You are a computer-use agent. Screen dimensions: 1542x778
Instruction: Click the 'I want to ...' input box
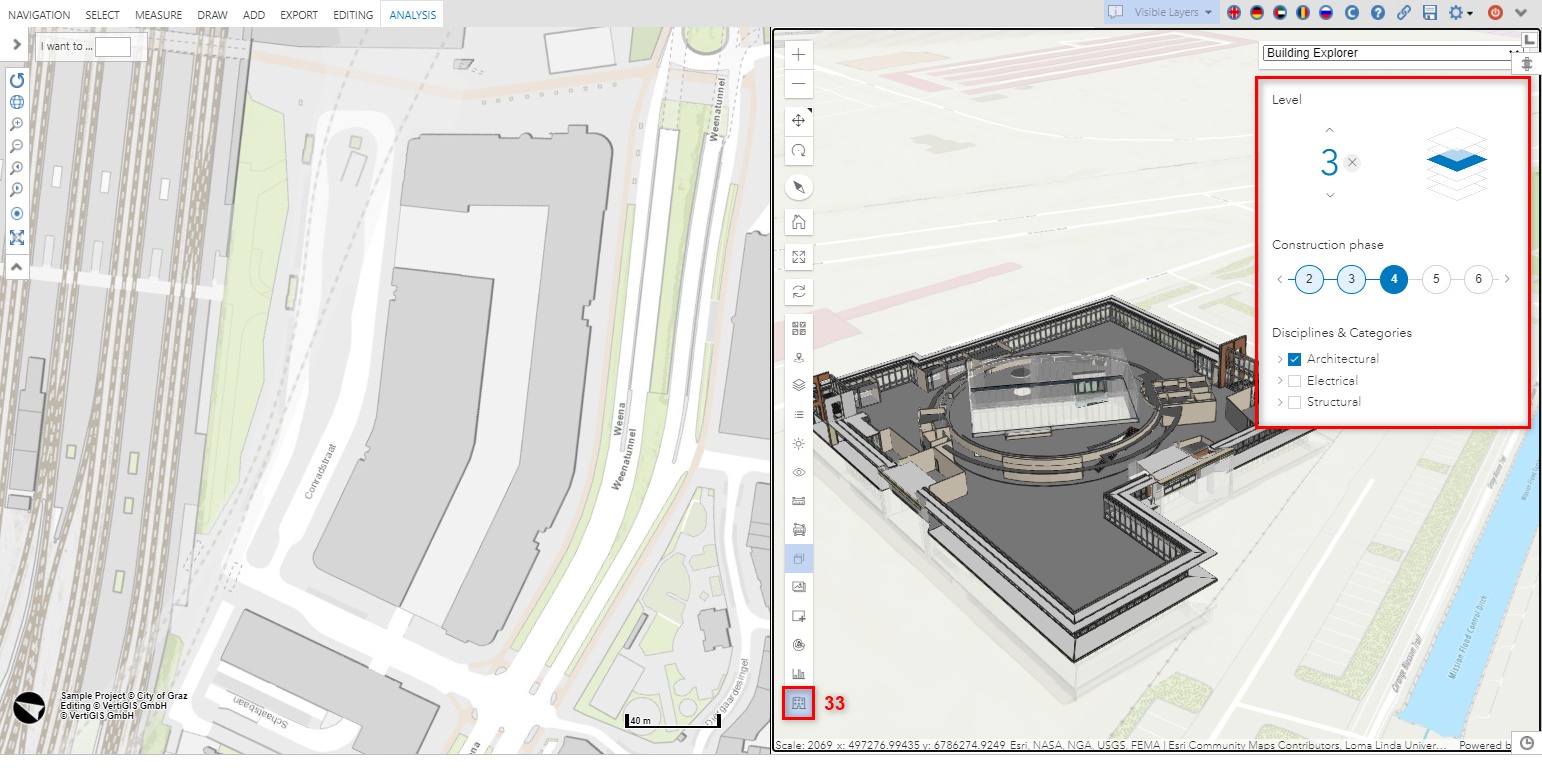pos(112,47)
